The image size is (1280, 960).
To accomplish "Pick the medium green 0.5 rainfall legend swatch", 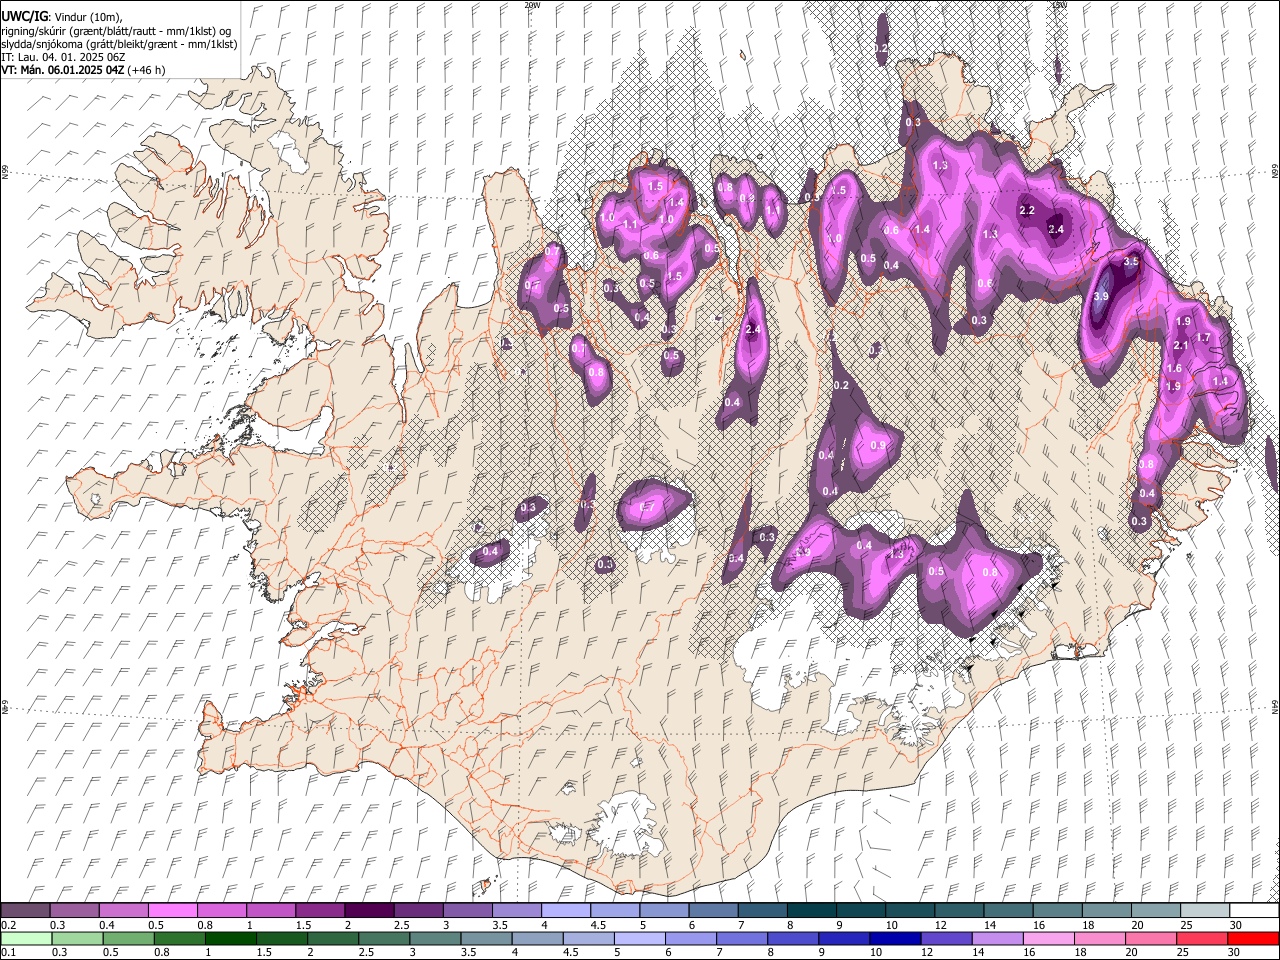I will pyautogui.click(x=130, y=939).
